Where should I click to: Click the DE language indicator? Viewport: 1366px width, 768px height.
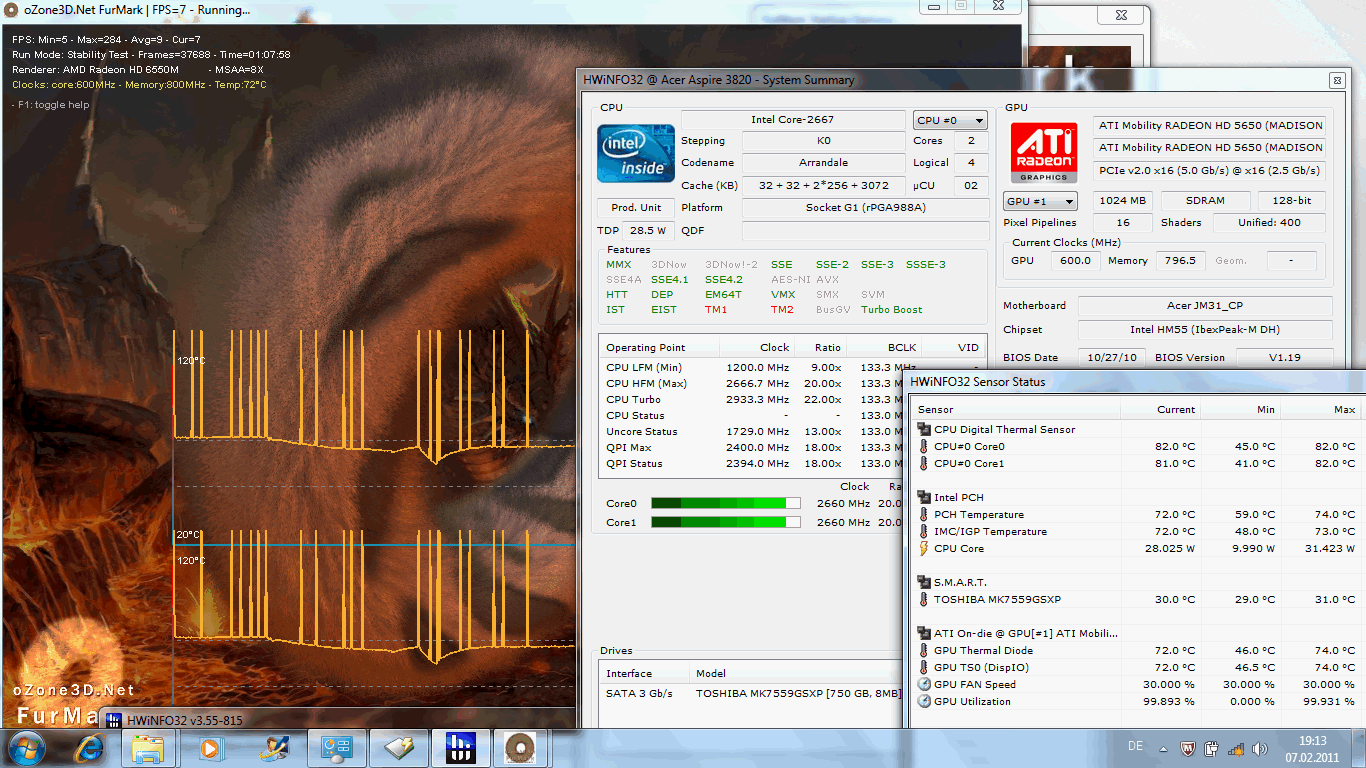click(1135, 747)
